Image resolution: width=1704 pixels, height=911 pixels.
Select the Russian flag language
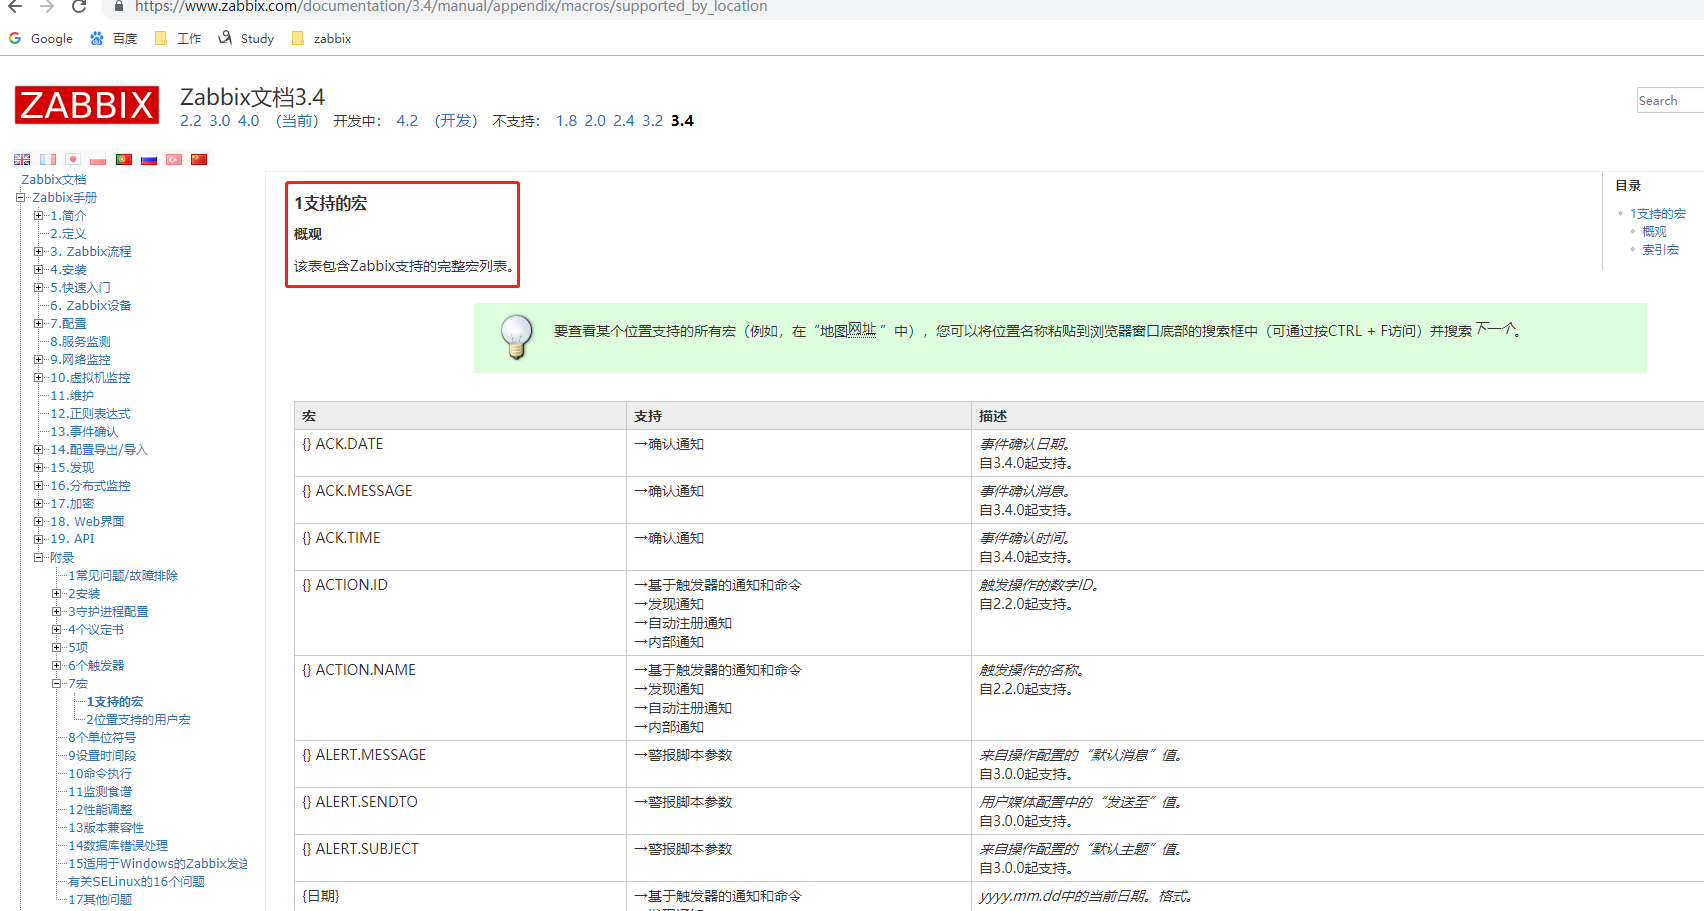coord(149,159)
